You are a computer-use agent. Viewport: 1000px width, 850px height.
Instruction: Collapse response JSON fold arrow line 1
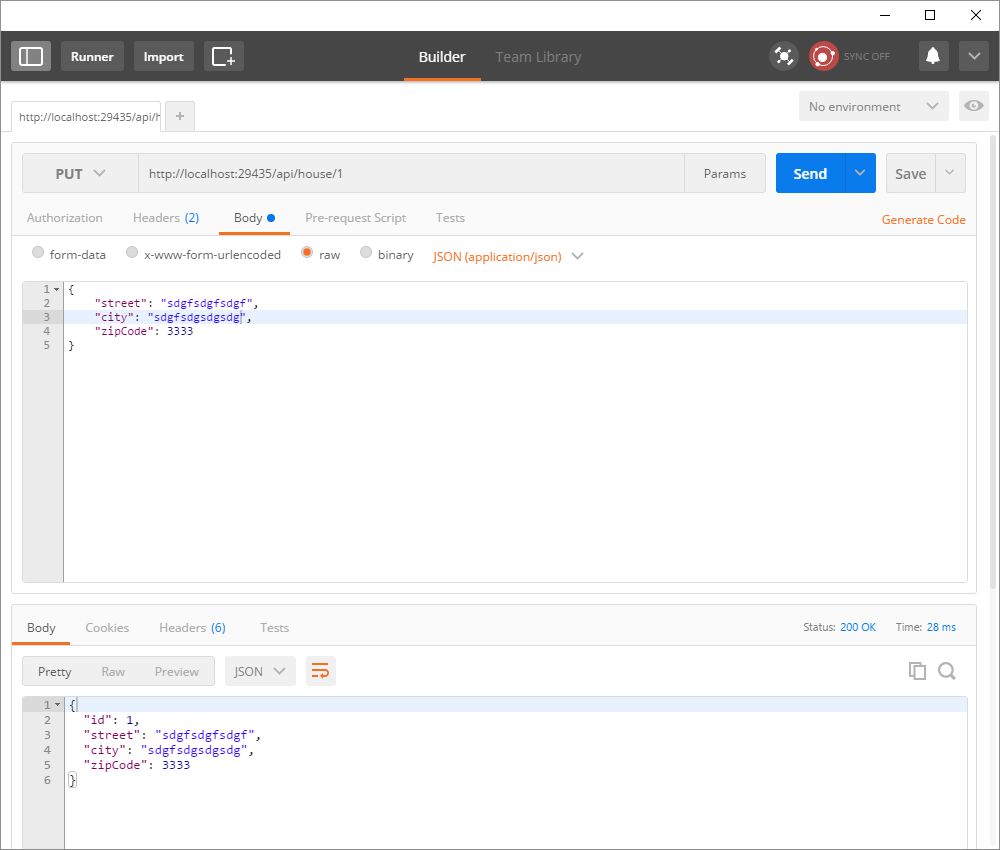click(57, 705)
